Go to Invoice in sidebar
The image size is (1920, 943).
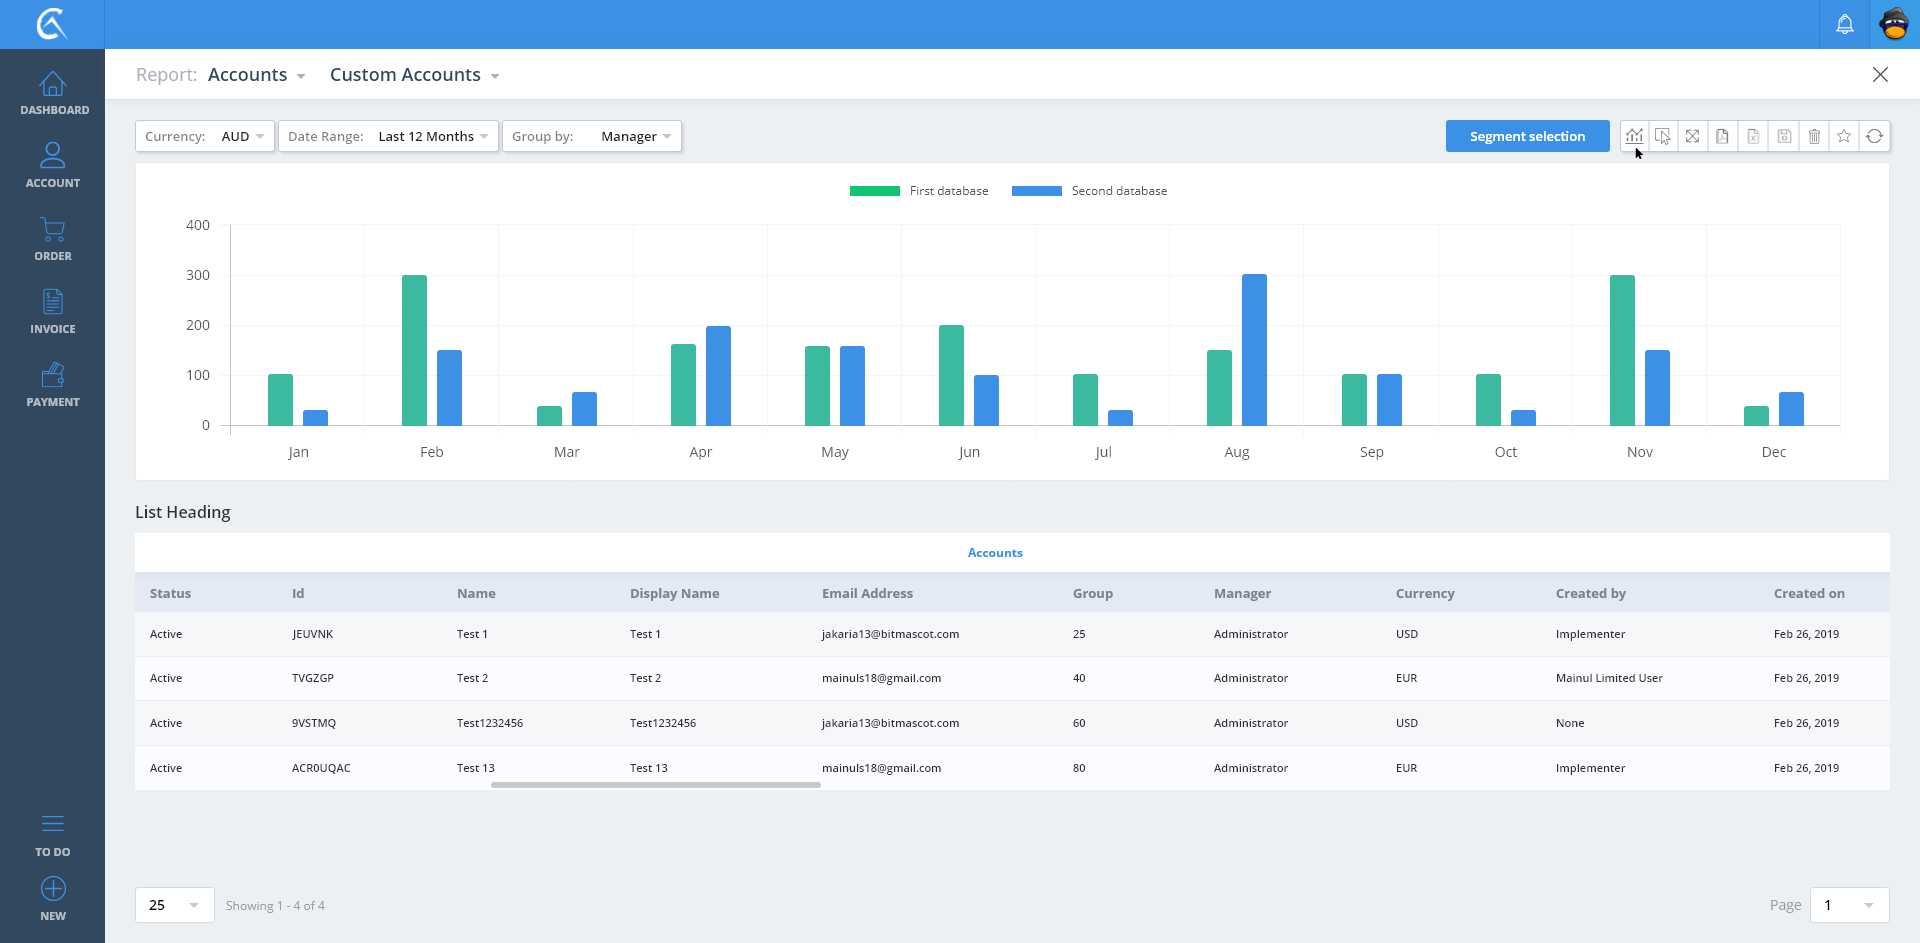click(x=53, y=311)
